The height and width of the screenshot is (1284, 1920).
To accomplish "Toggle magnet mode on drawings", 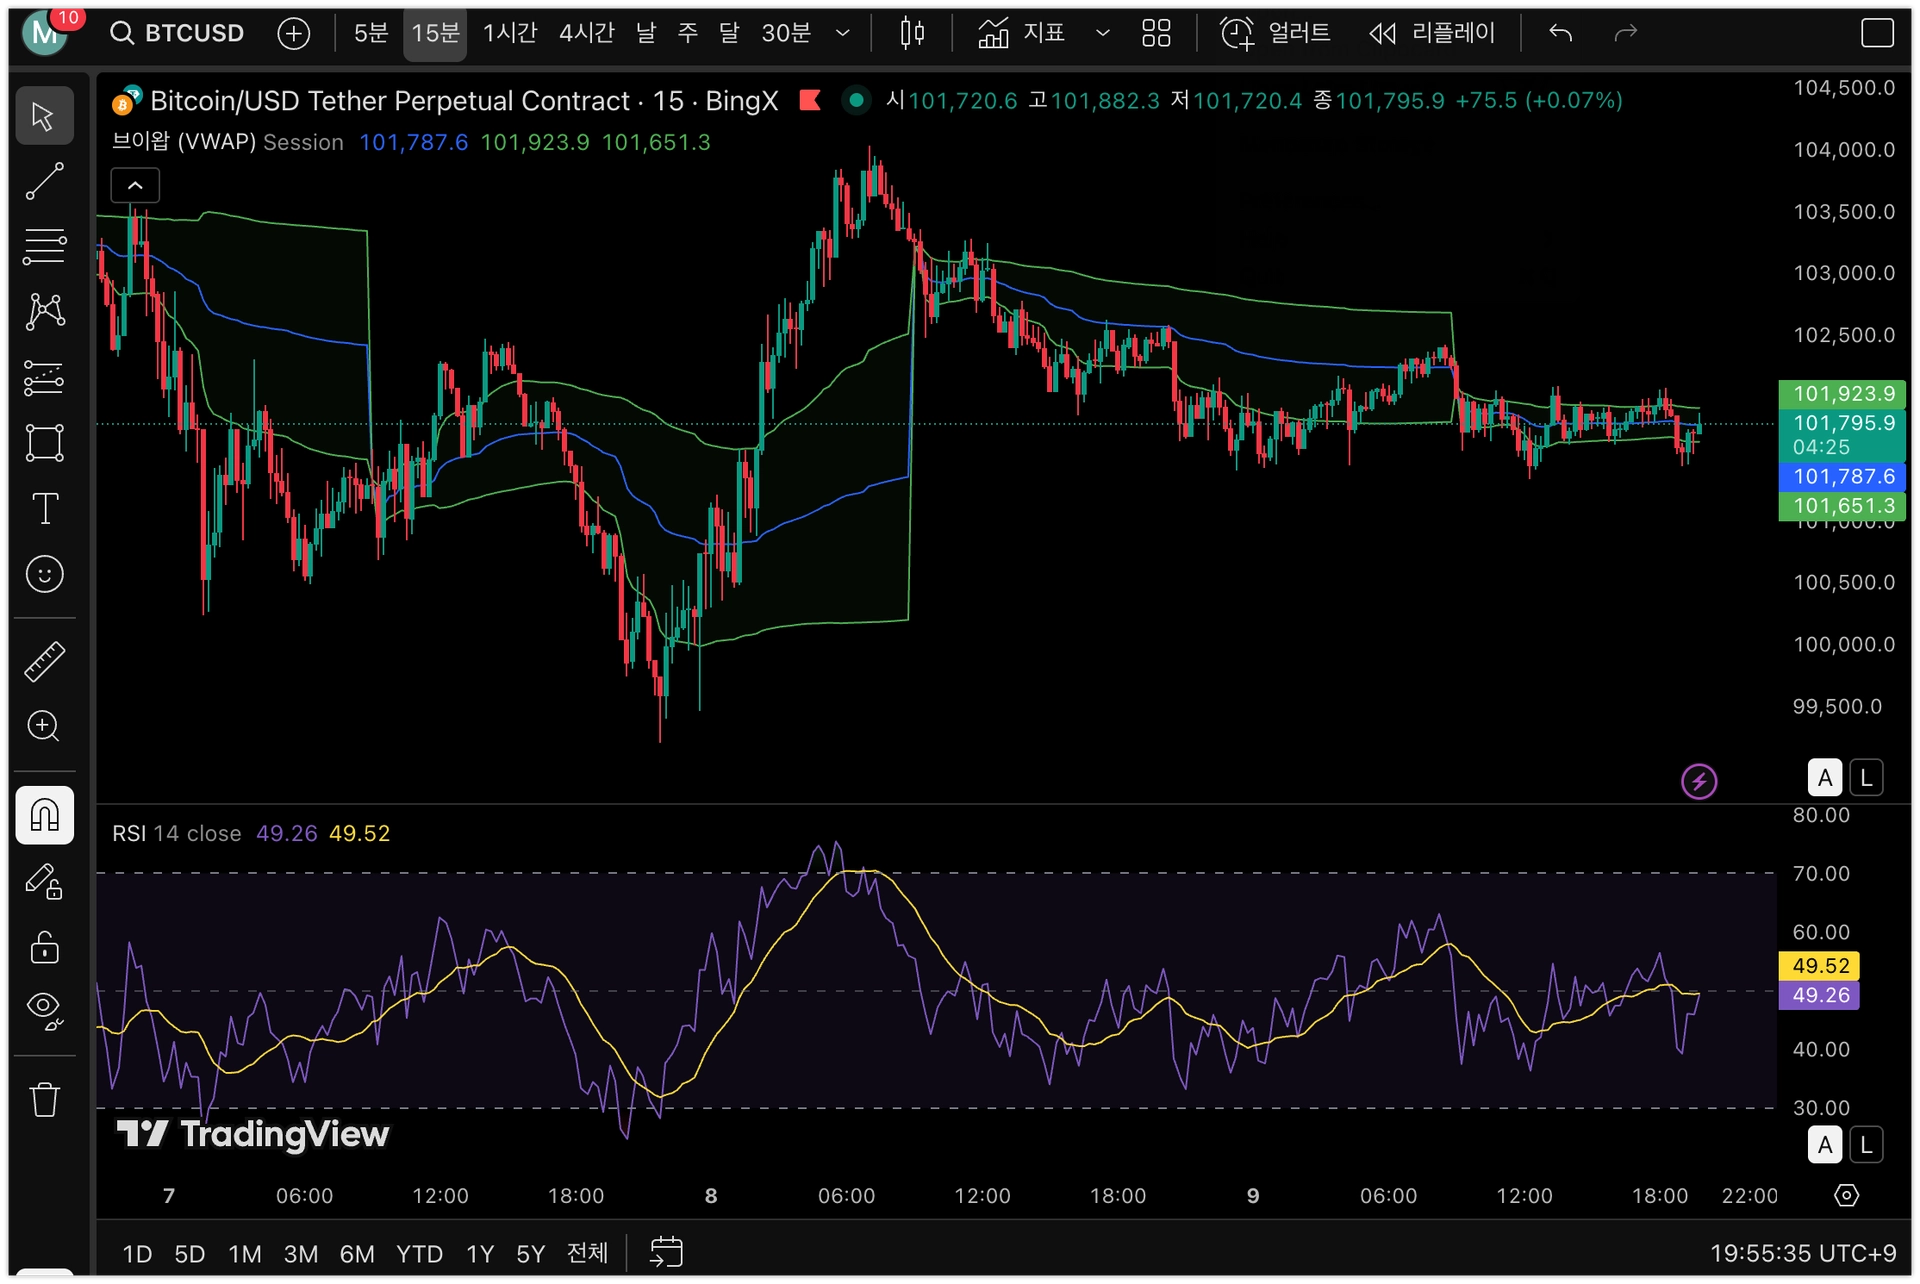I will point(44,815).
